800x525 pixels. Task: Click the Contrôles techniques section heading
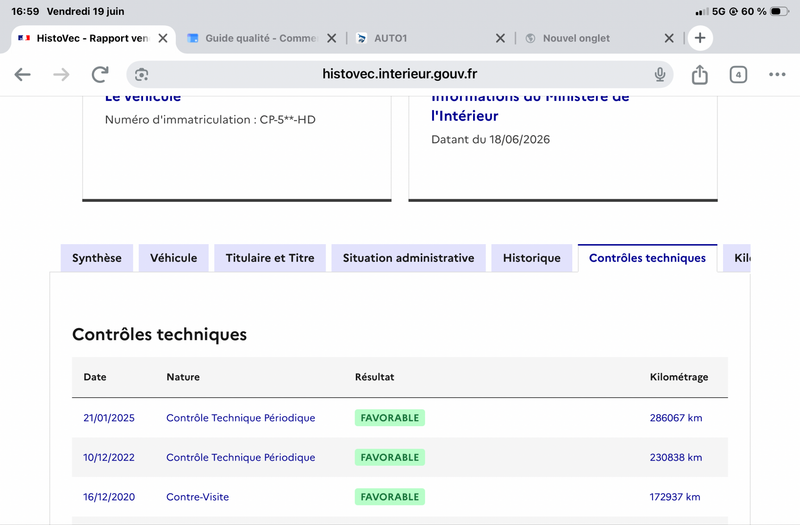click(x=159, y=334)
